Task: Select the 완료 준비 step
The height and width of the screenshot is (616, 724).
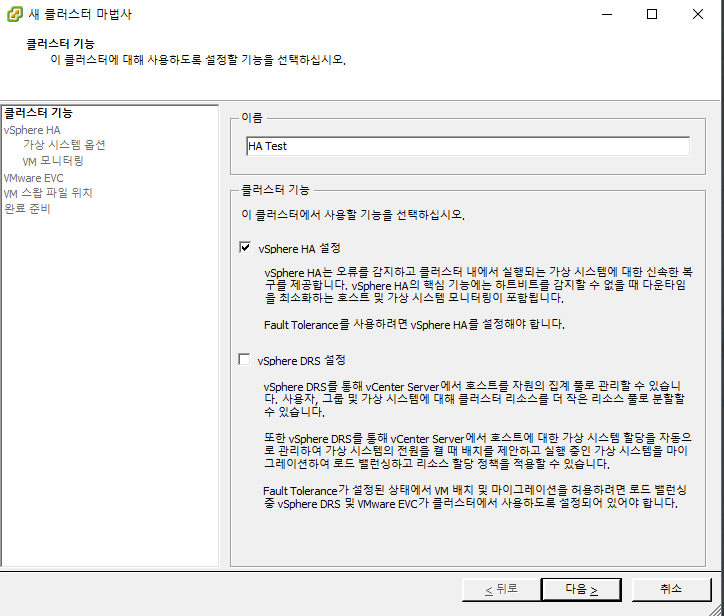Action: [27, 209]
